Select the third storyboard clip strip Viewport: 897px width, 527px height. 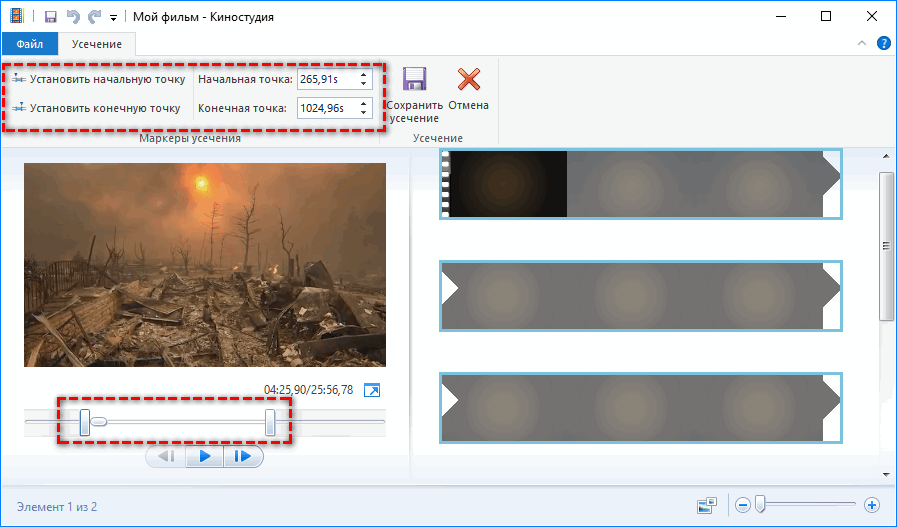(641, 407)
